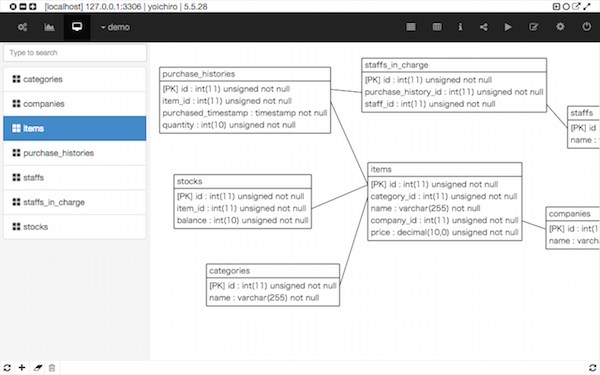Open the edit pencil icon in toolbar

533,27
